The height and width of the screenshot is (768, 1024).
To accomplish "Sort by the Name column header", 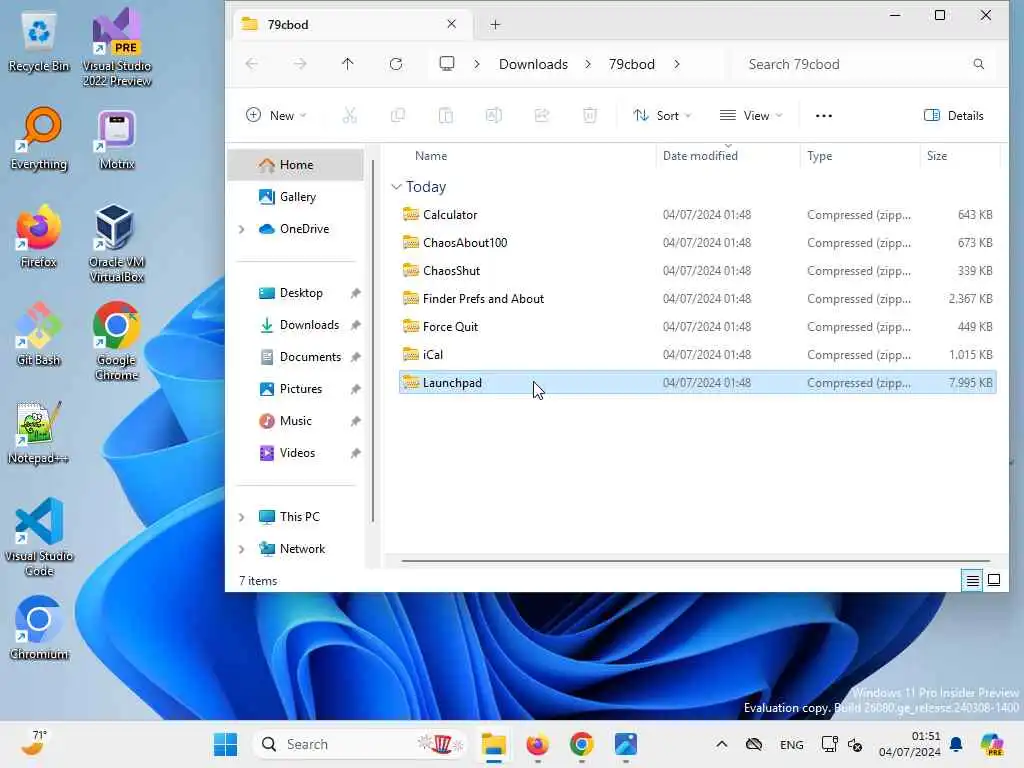I will coord(431,156).
